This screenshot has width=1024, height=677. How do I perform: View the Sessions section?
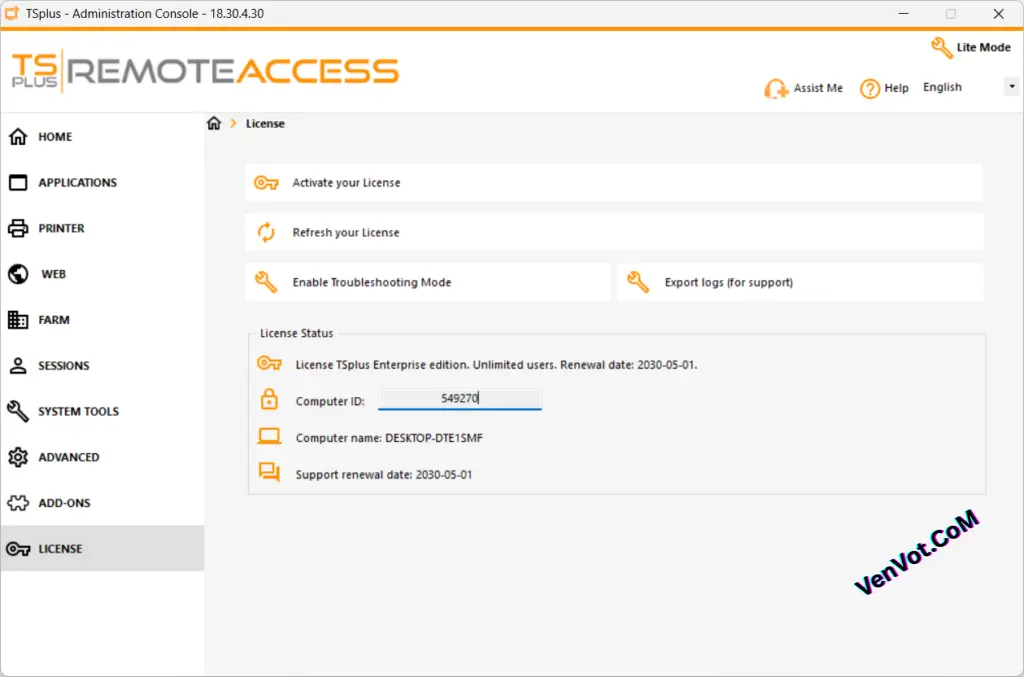click(x=103, y=366)
